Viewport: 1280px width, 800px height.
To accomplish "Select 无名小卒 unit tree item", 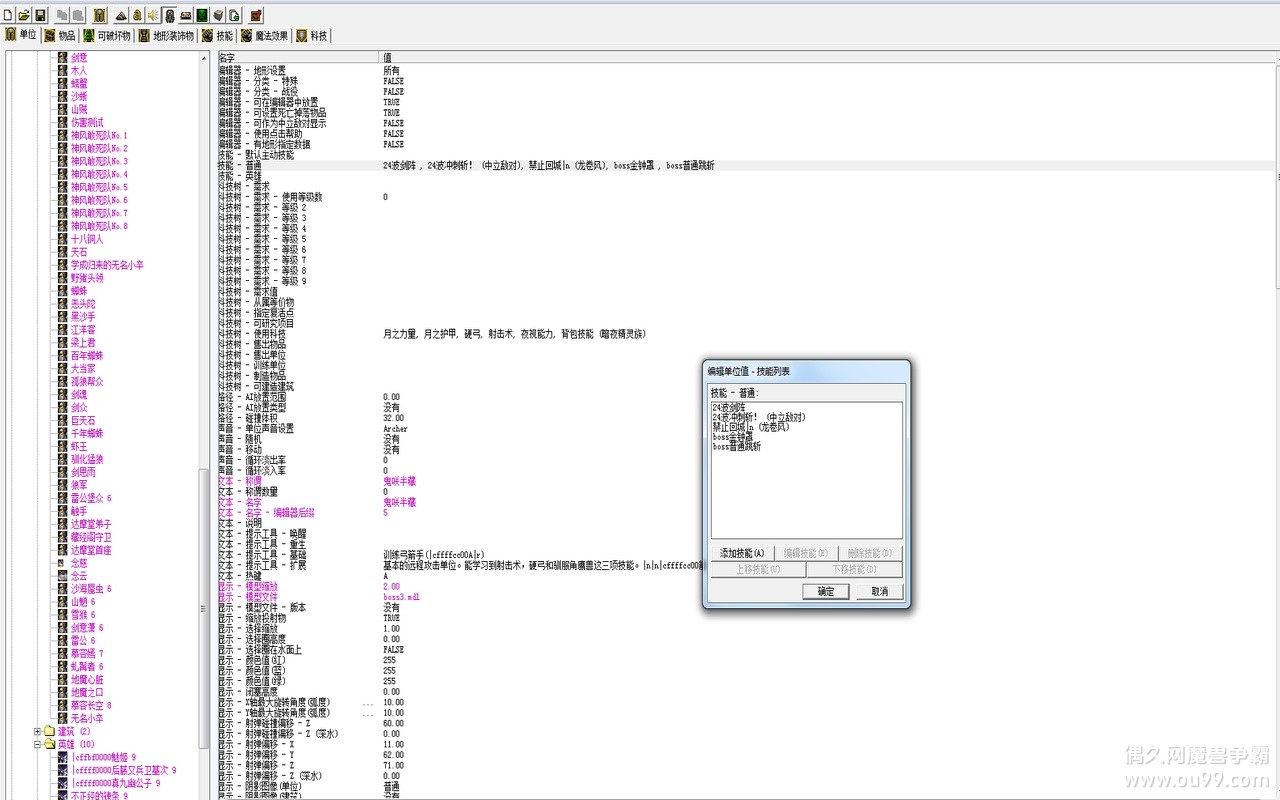I will pyautogui.click(x=87, y=718).
